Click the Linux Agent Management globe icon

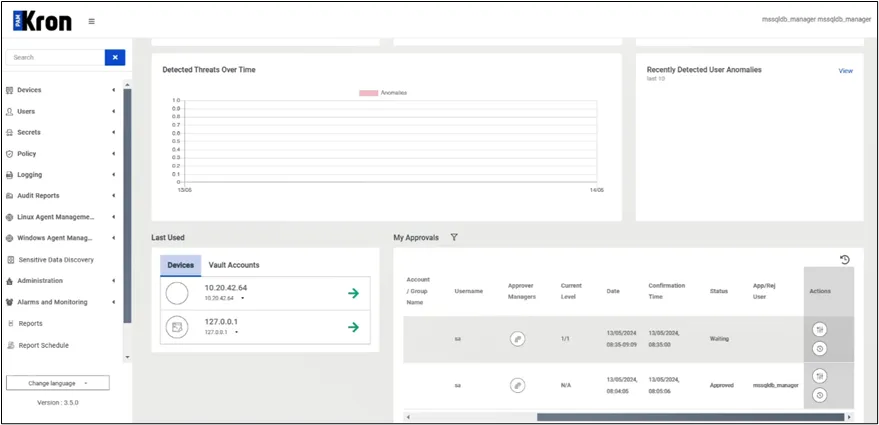(x=10, y=217)
